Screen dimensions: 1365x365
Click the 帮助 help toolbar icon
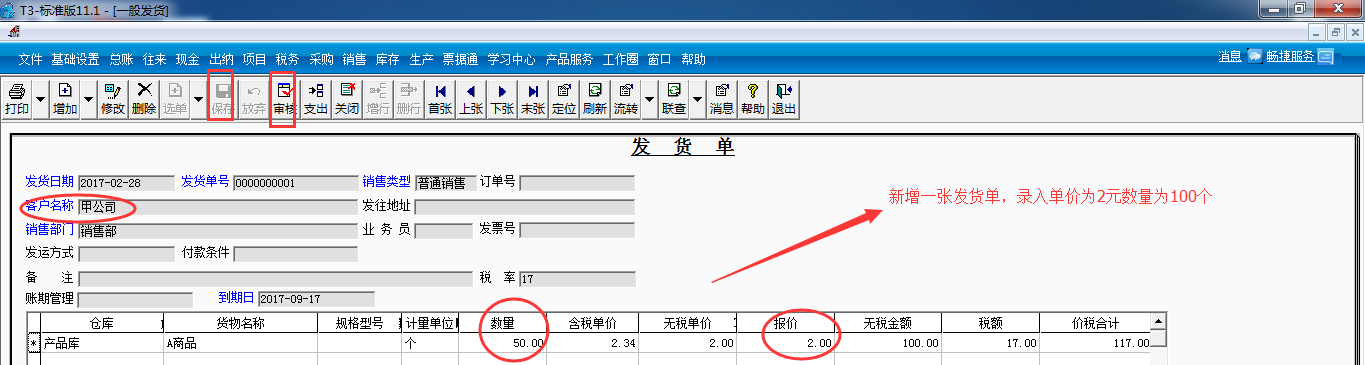point(752,98)
